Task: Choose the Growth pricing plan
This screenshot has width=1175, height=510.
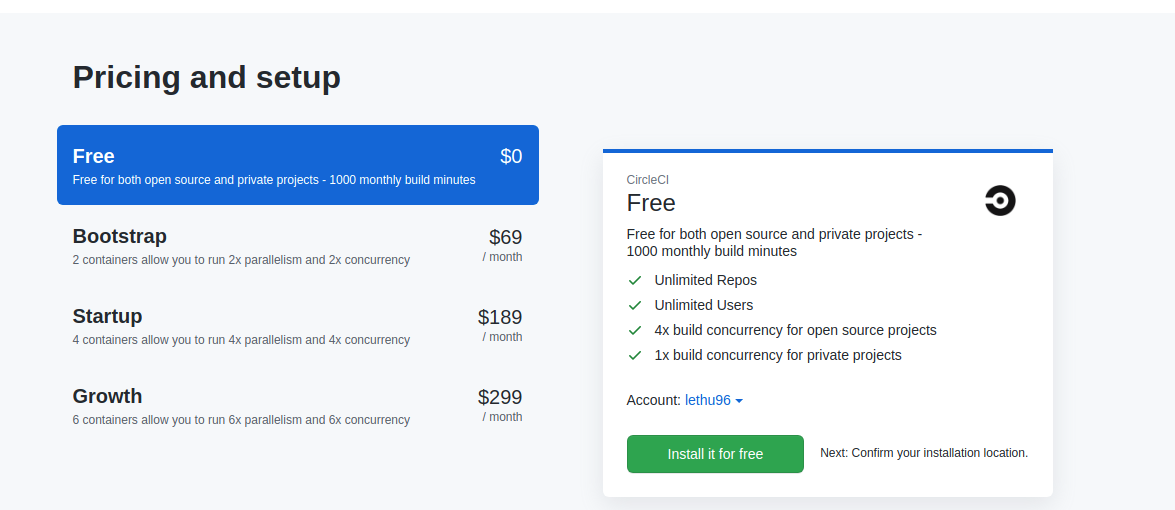Action: pyautogui.click(x=297, y=405)
